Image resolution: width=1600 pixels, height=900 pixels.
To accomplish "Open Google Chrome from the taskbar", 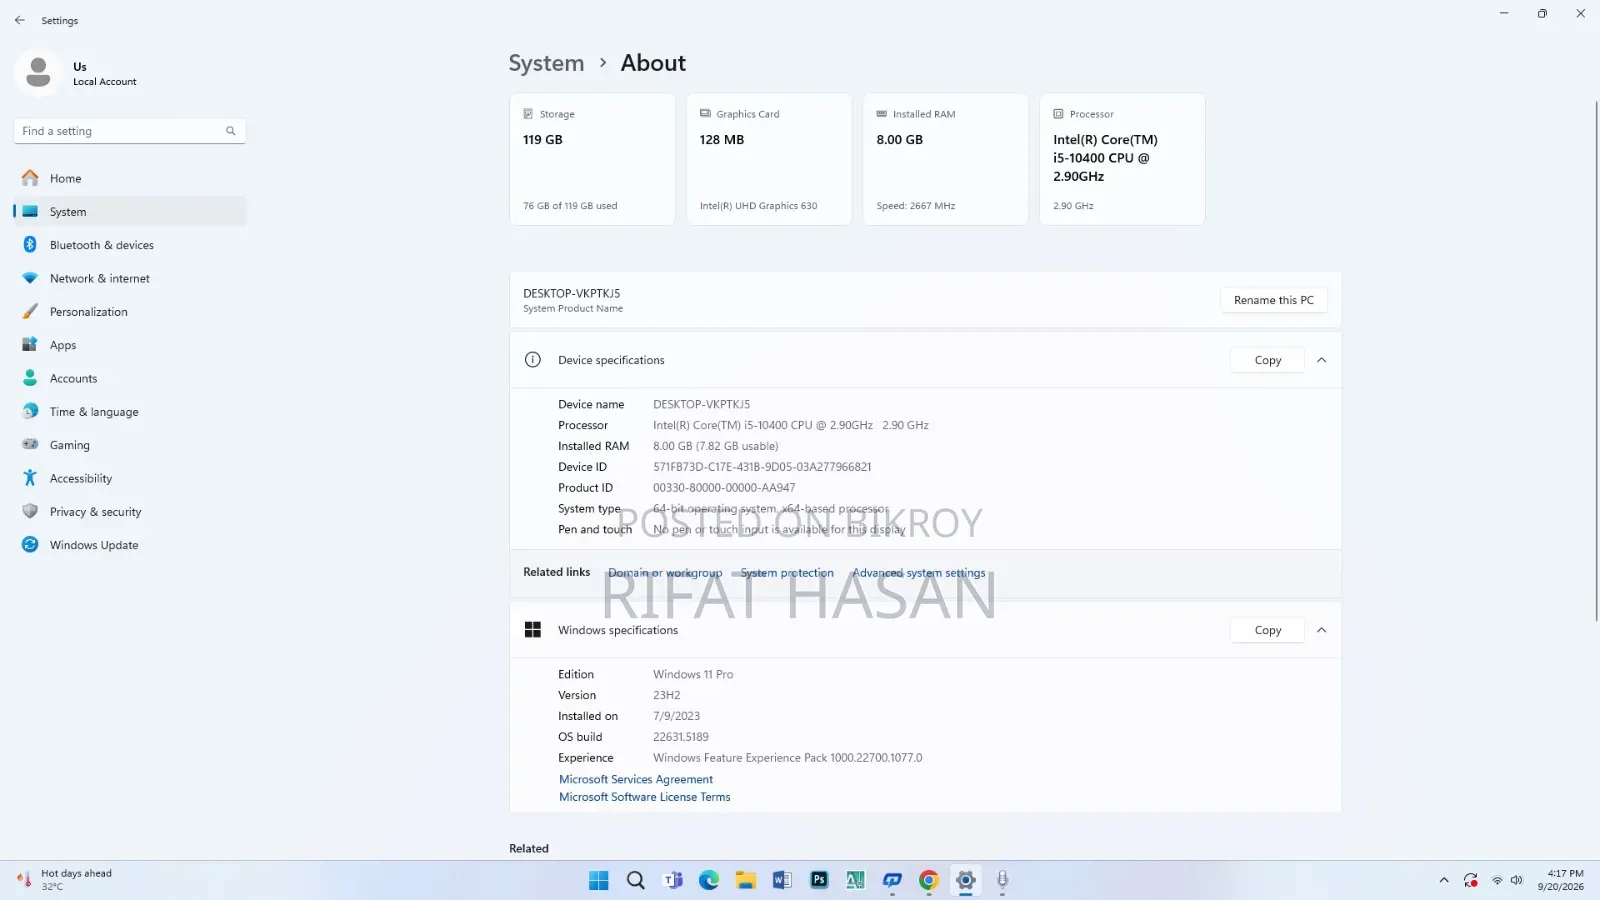I will pyautogui.click(x=929, y=880).
